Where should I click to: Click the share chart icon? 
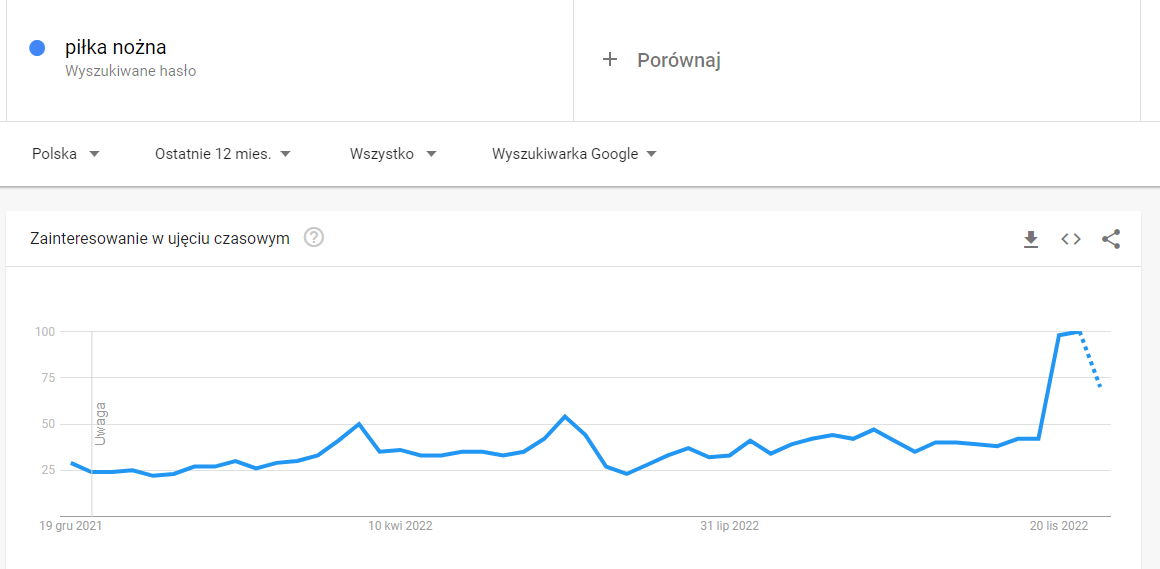point(1111,239)
